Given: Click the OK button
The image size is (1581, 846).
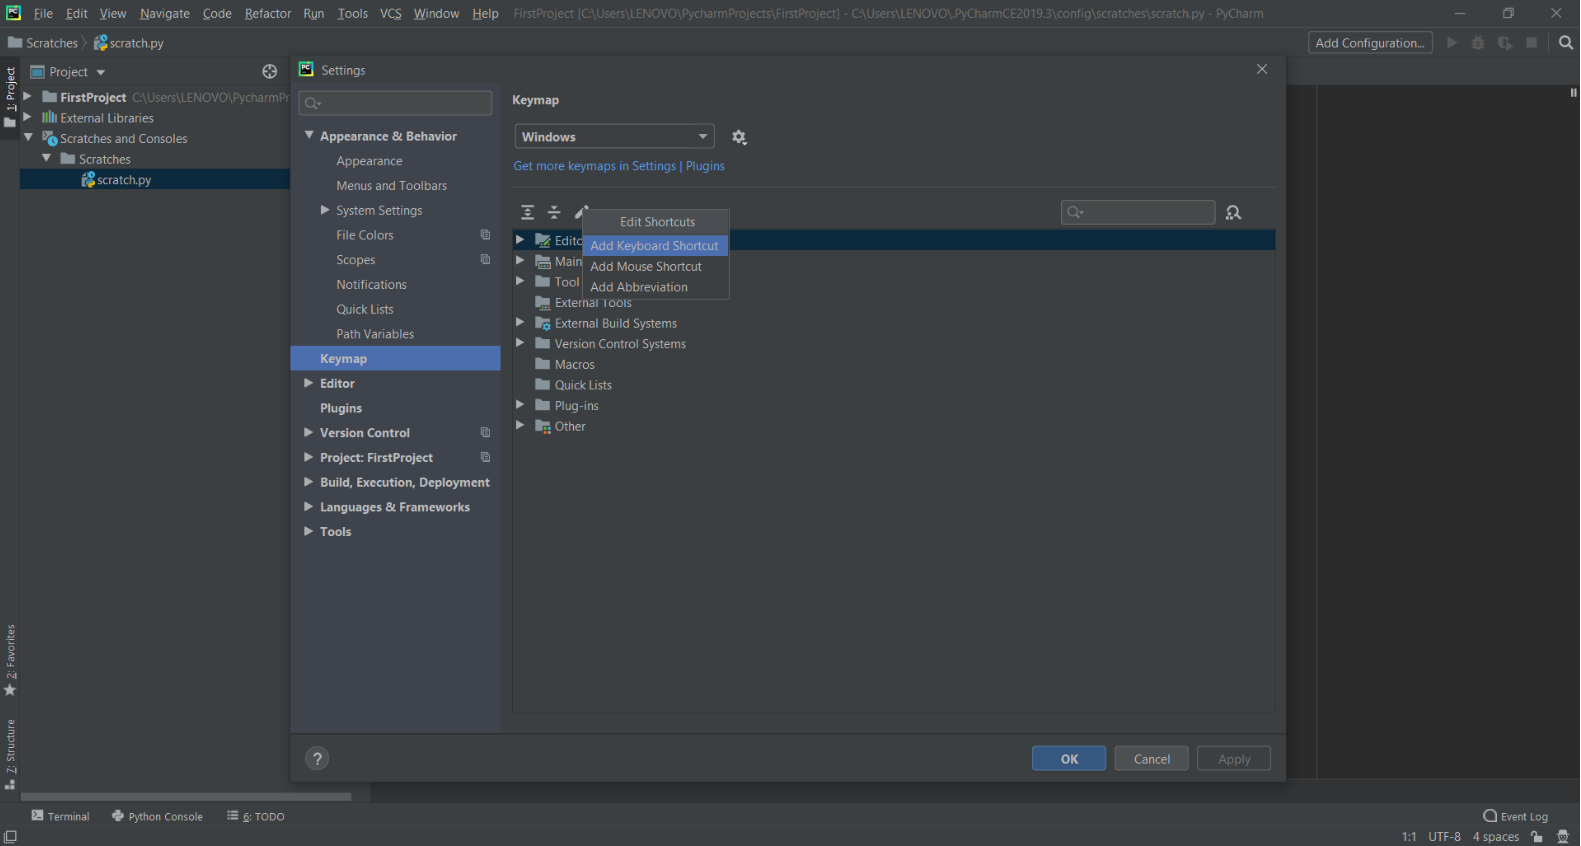Looking at the screenshot, I should point(1069,759).
